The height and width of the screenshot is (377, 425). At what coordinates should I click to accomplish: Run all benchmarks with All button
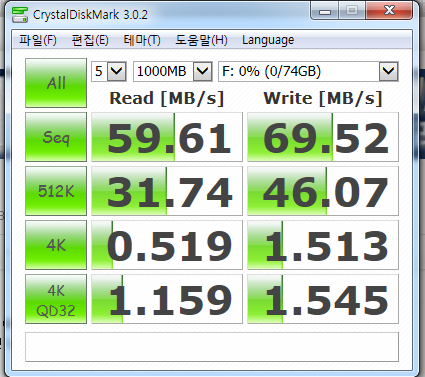point(56,83)
